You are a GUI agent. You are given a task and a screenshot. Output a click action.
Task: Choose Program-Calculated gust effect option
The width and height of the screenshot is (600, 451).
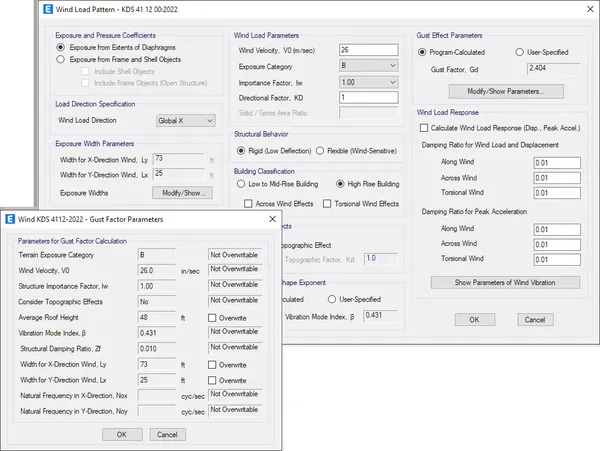pos(422,52)
